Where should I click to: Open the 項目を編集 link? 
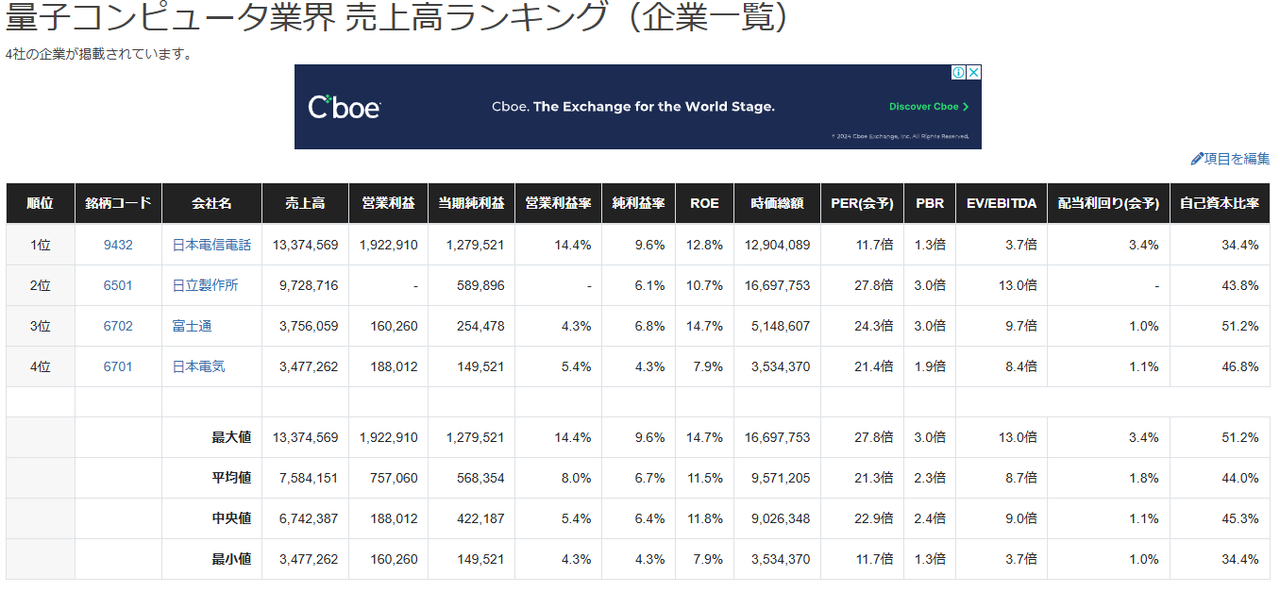point(1235,158)
